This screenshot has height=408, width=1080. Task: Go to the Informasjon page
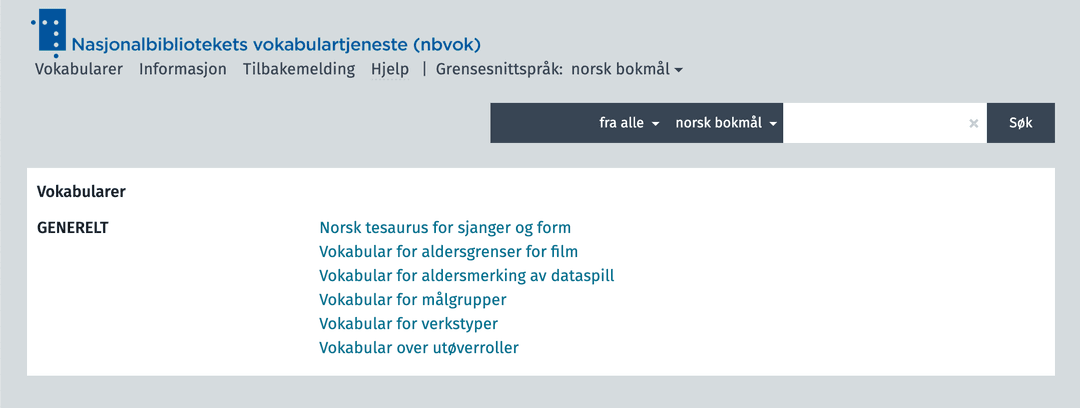(x=183, y=69)
